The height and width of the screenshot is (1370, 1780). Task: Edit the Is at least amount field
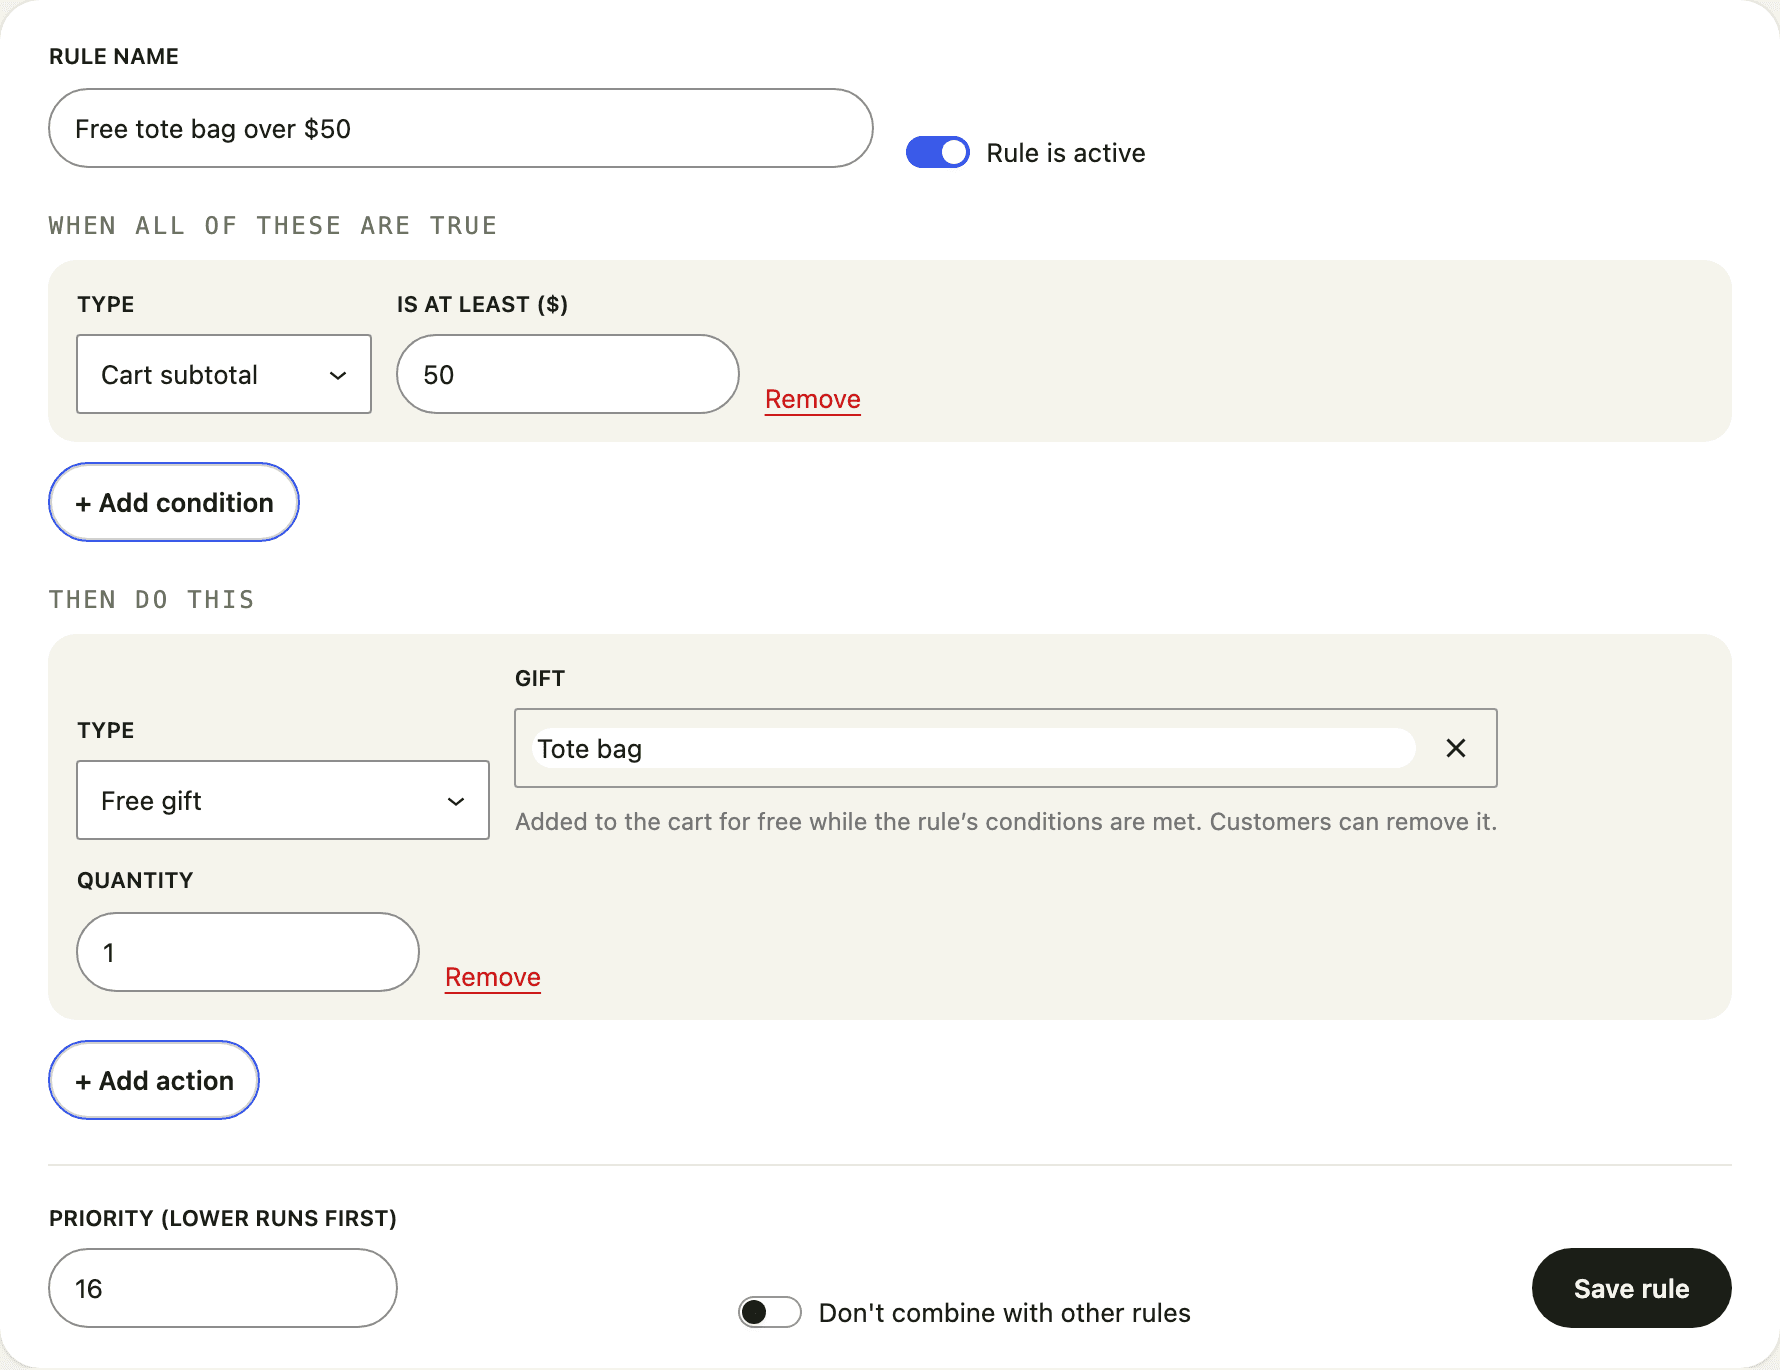pos(568,374)
